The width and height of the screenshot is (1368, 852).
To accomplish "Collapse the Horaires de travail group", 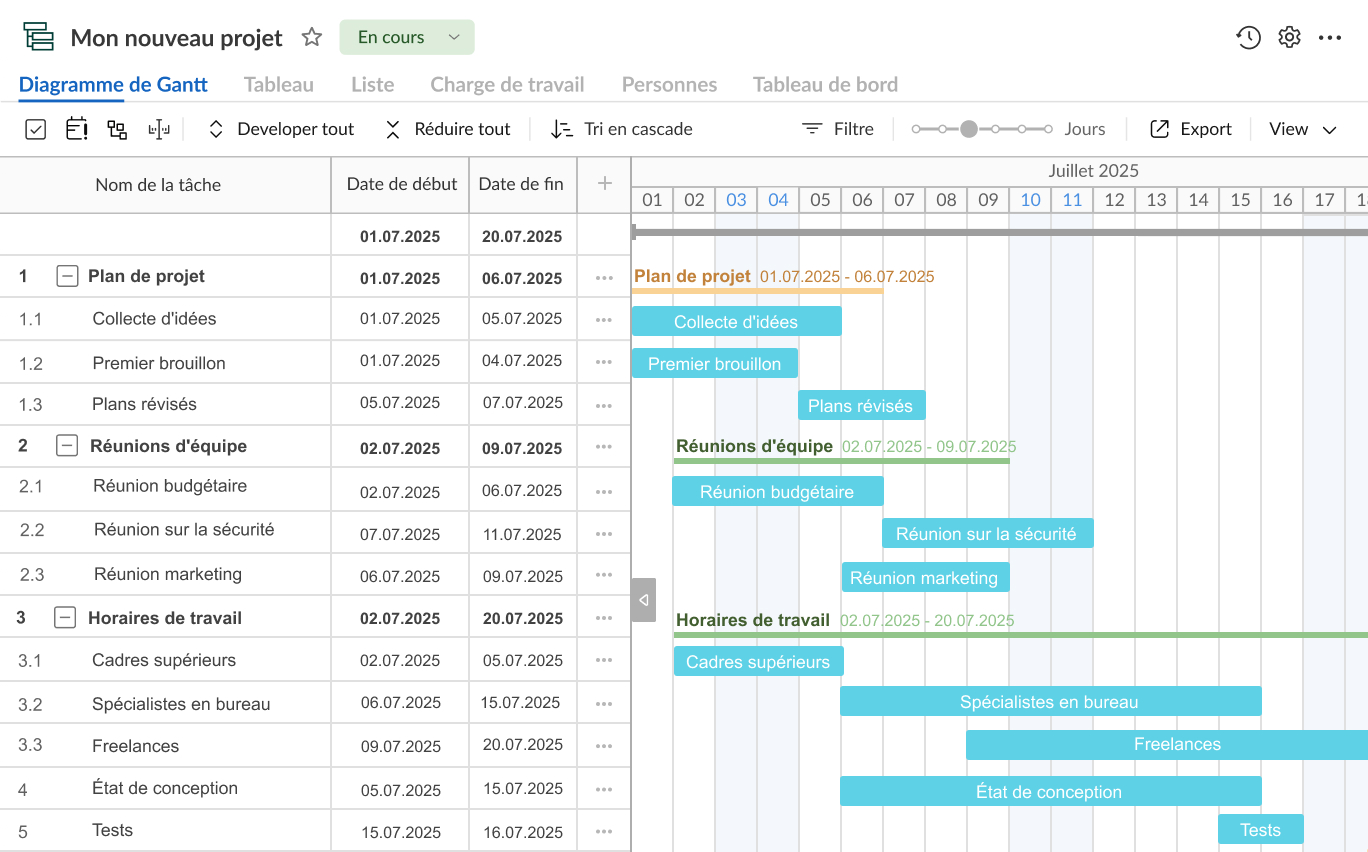I will [65, 617].
